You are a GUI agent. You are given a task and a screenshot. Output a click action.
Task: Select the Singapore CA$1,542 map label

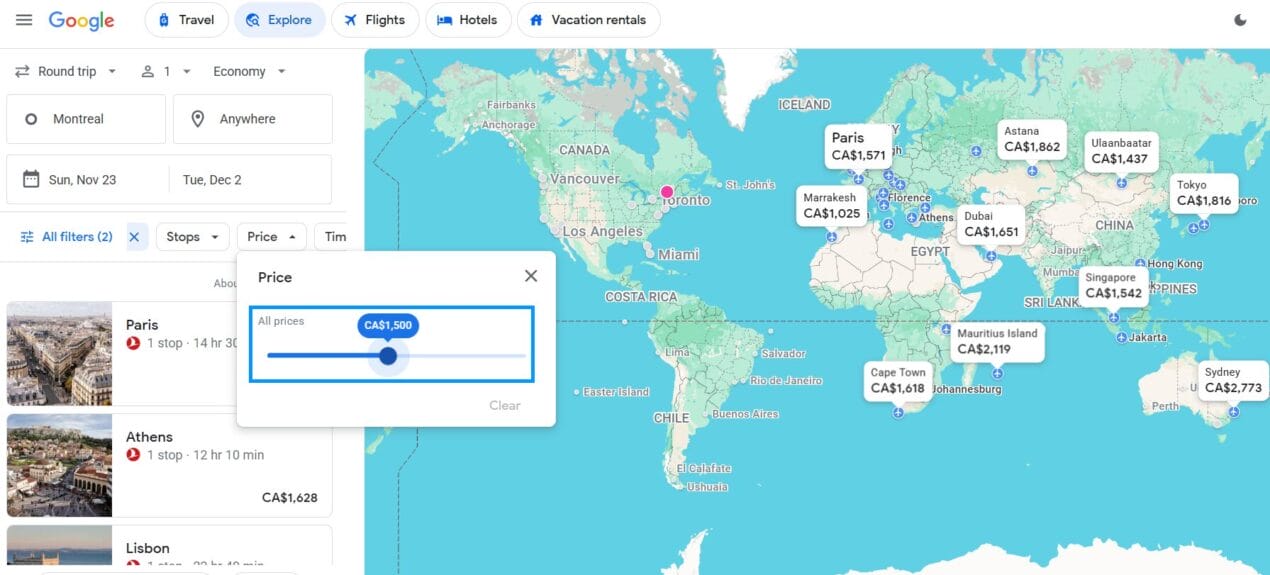[x=1113, y=286]
